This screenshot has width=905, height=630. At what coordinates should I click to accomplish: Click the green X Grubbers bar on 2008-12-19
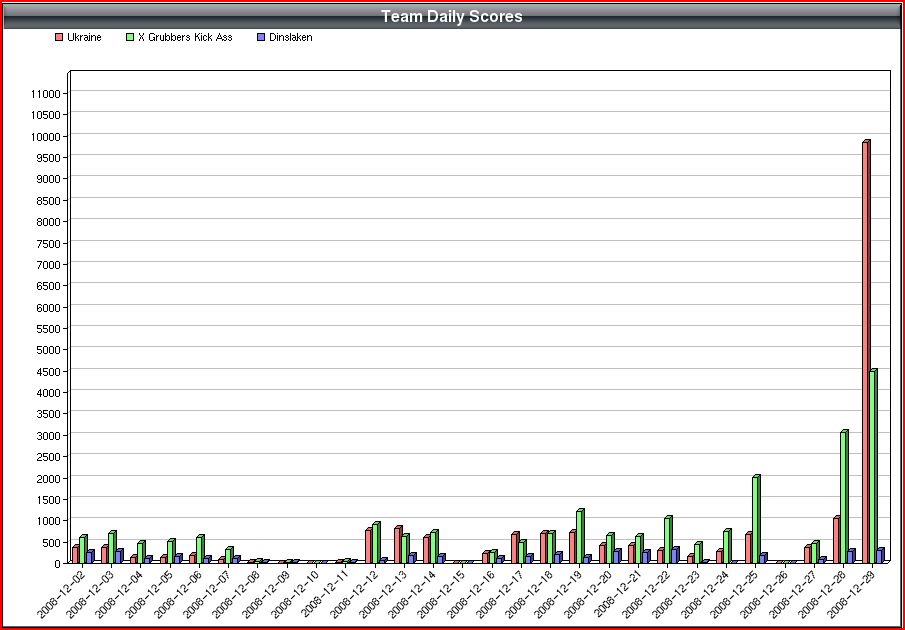tap(580, 536)
